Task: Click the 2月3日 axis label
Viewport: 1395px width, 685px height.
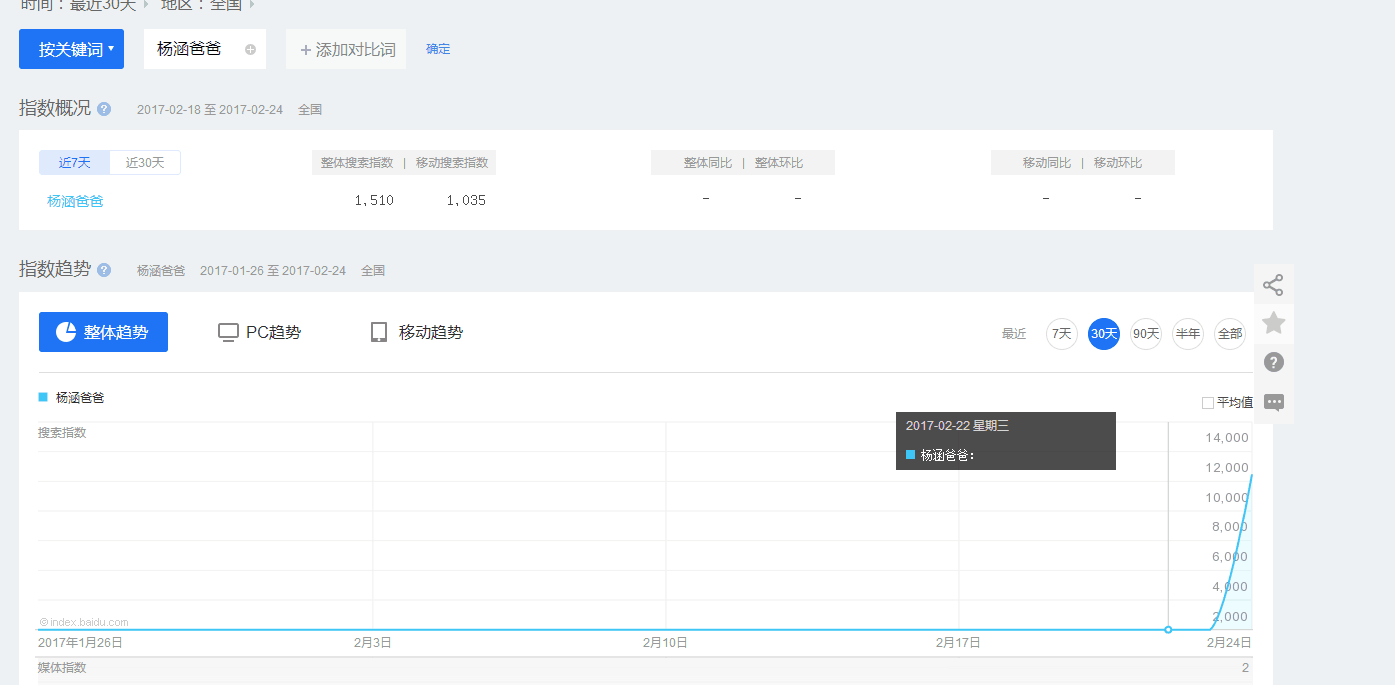Action: (x=373, y=642)
